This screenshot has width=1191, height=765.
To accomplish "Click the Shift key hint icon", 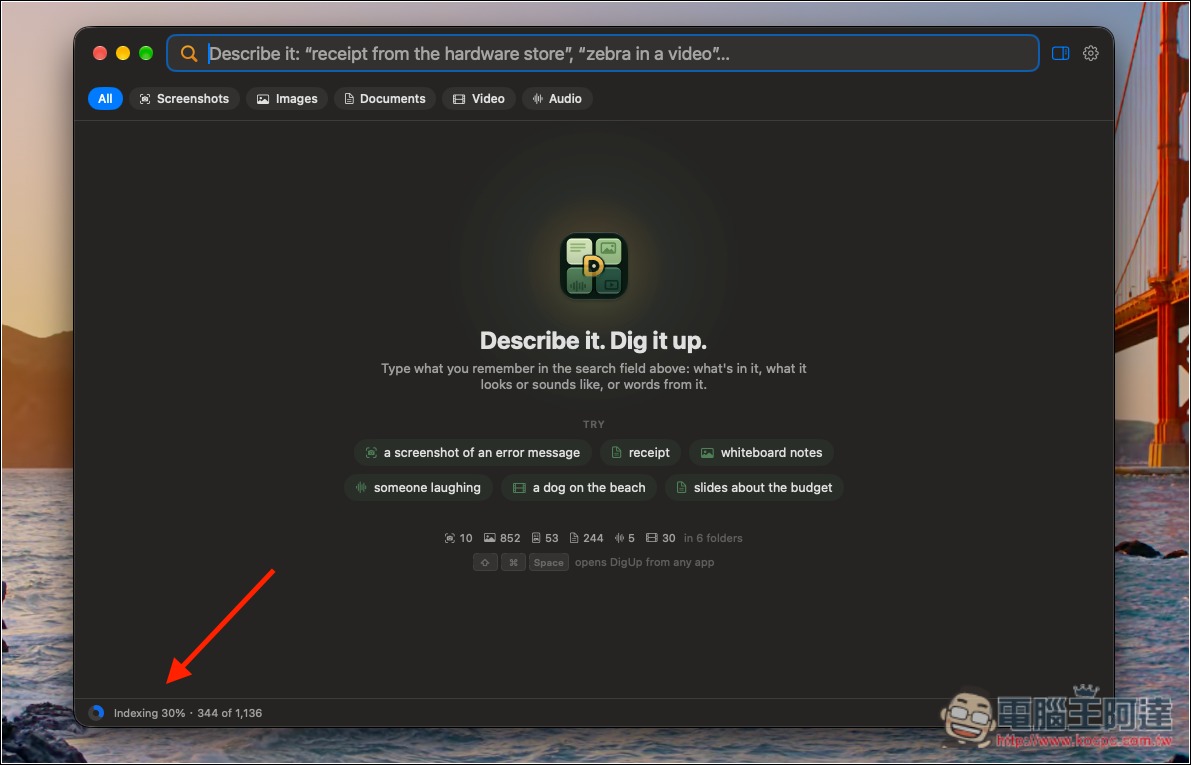I will click(x=485, y=562).
